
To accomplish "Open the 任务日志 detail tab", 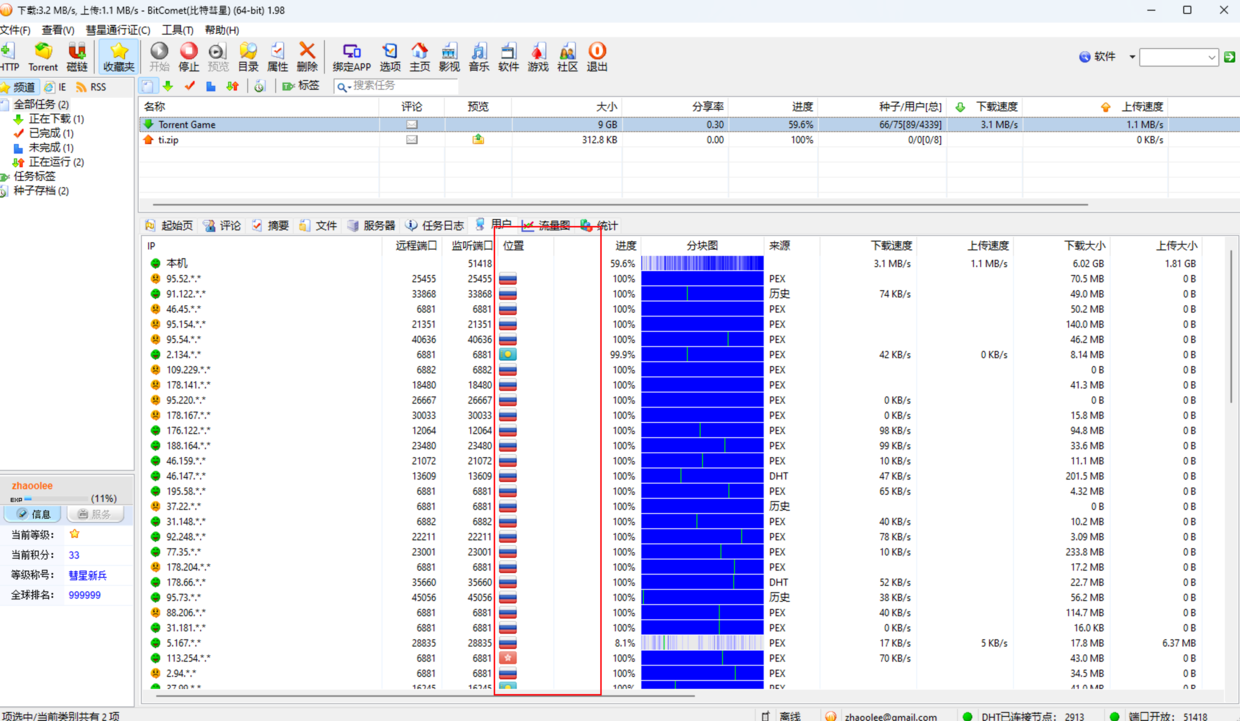I will 434,226.
